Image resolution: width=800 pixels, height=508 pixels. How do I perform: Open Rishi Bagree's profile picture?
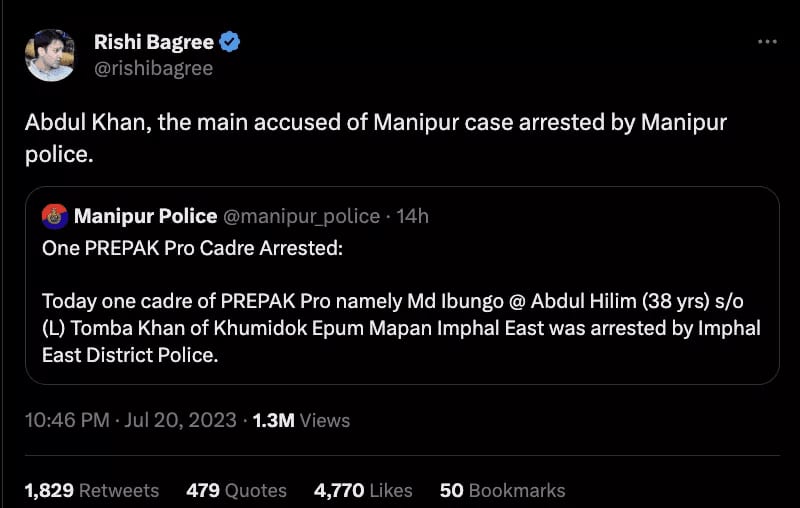click(x=50, y=55)
